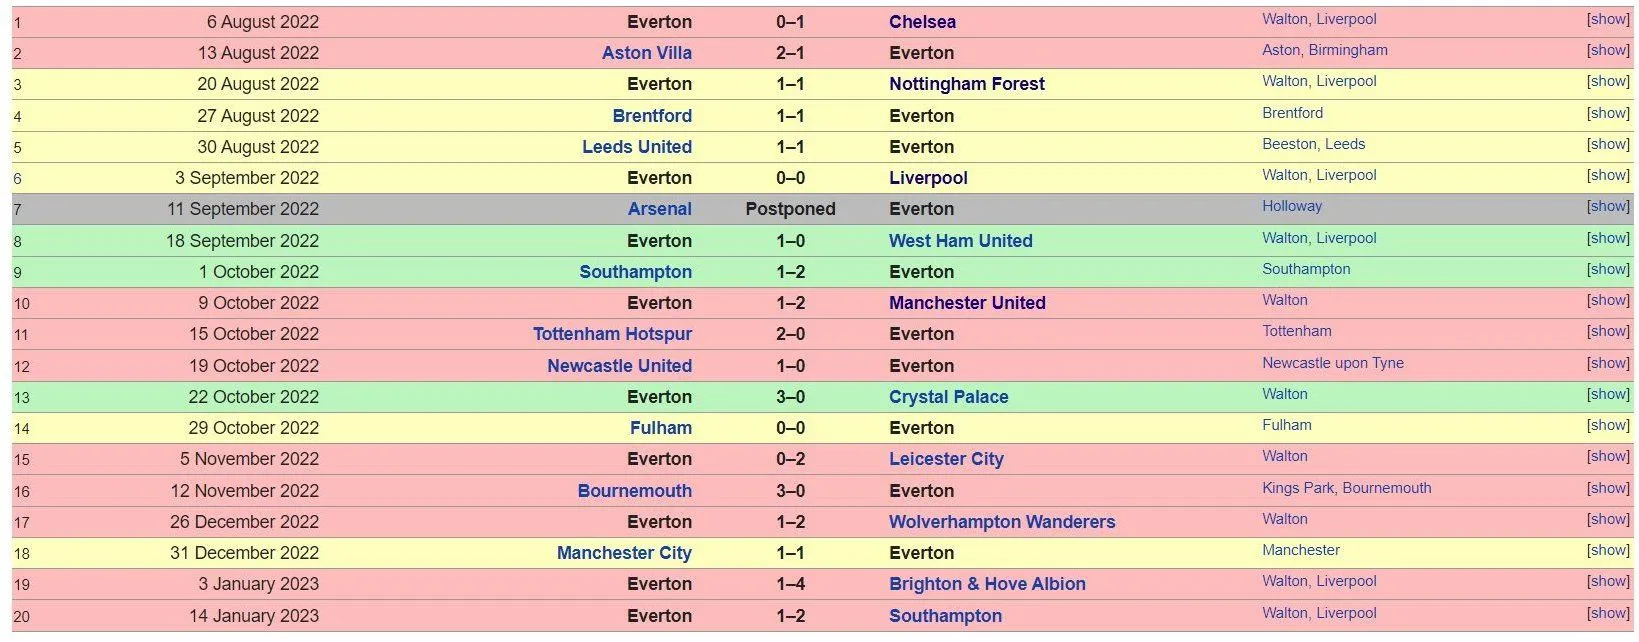1639x642 pixels.
Task: Open the Kings Park, Bournemouth location link
Action: click(x=1346, y=488)
